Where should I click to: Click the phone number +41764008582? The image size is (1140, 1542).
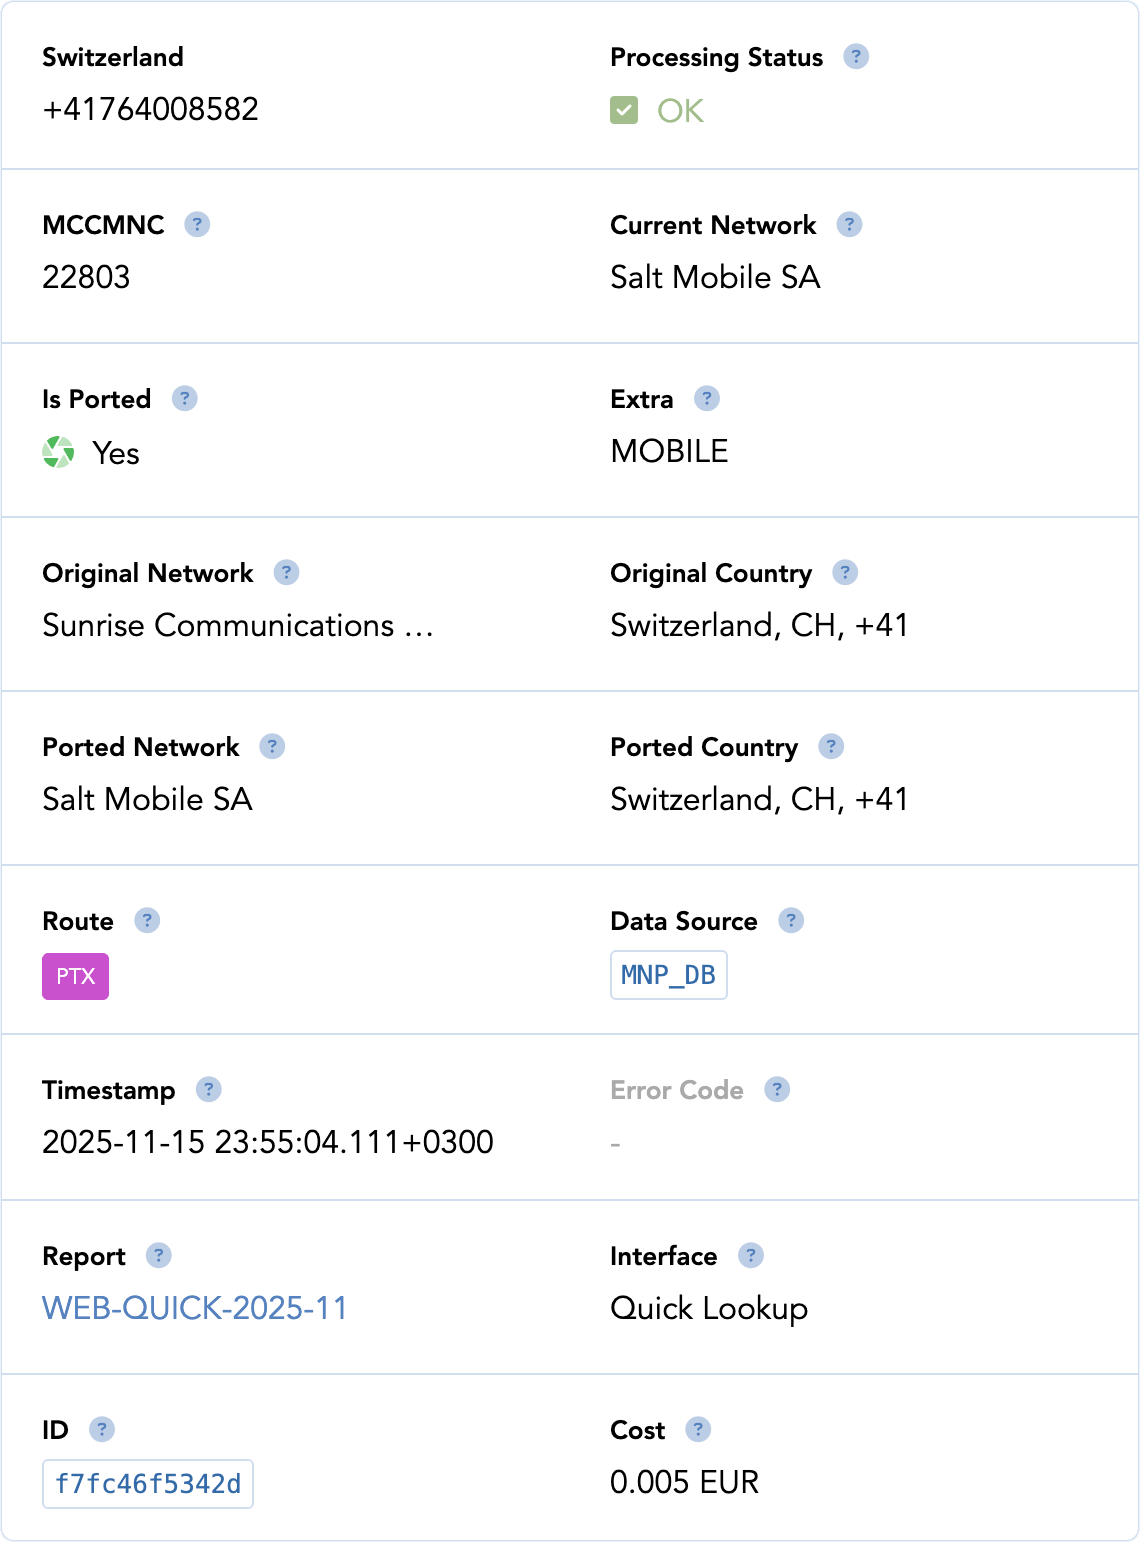150,109
